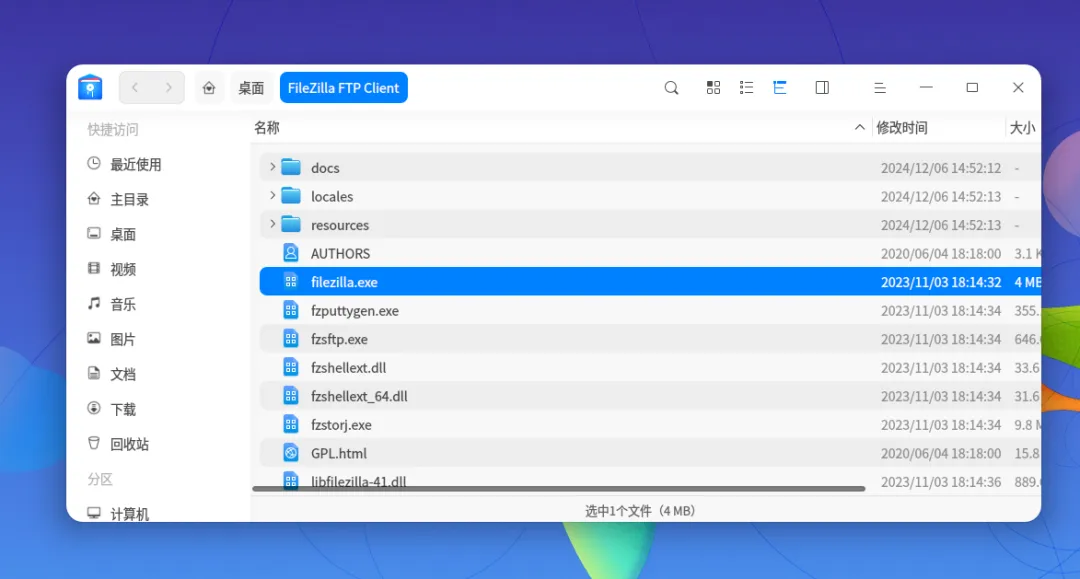The height and width of the screenshot is (579, 1080).
Task: Switch to list view
Action: click(747, 87)
